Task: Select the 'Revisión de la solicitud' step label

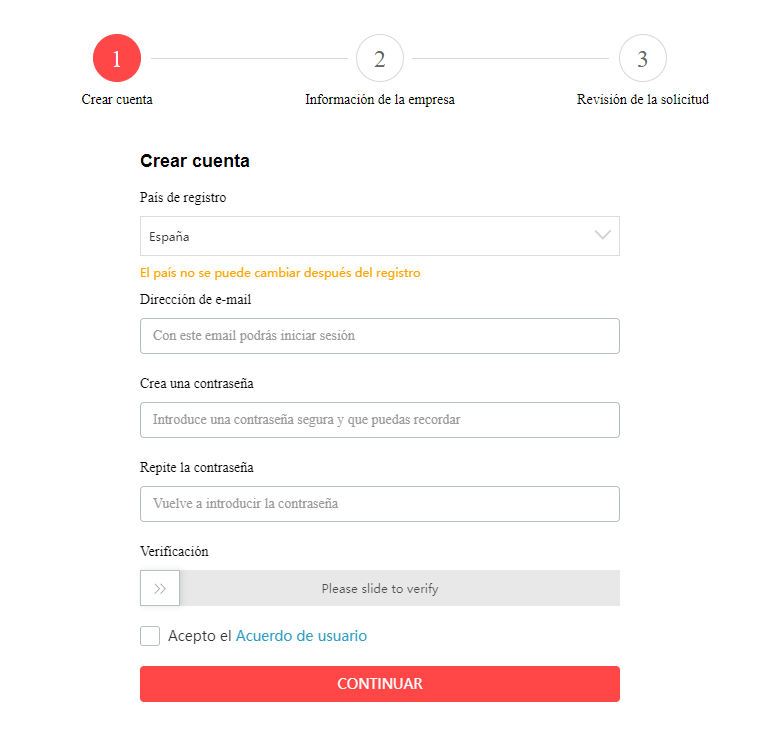Action: pos(643,100)
